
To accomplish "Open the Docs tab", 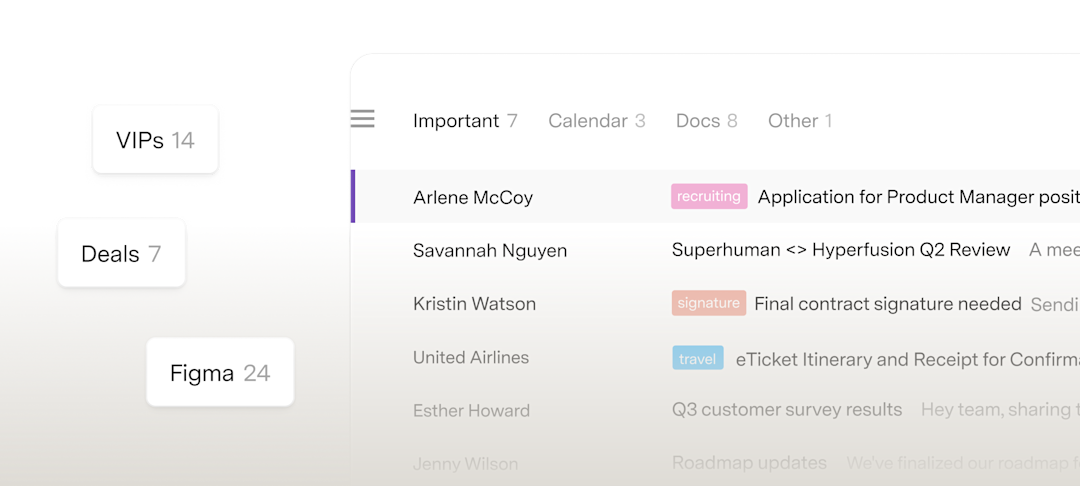I will tap(706, 121).
